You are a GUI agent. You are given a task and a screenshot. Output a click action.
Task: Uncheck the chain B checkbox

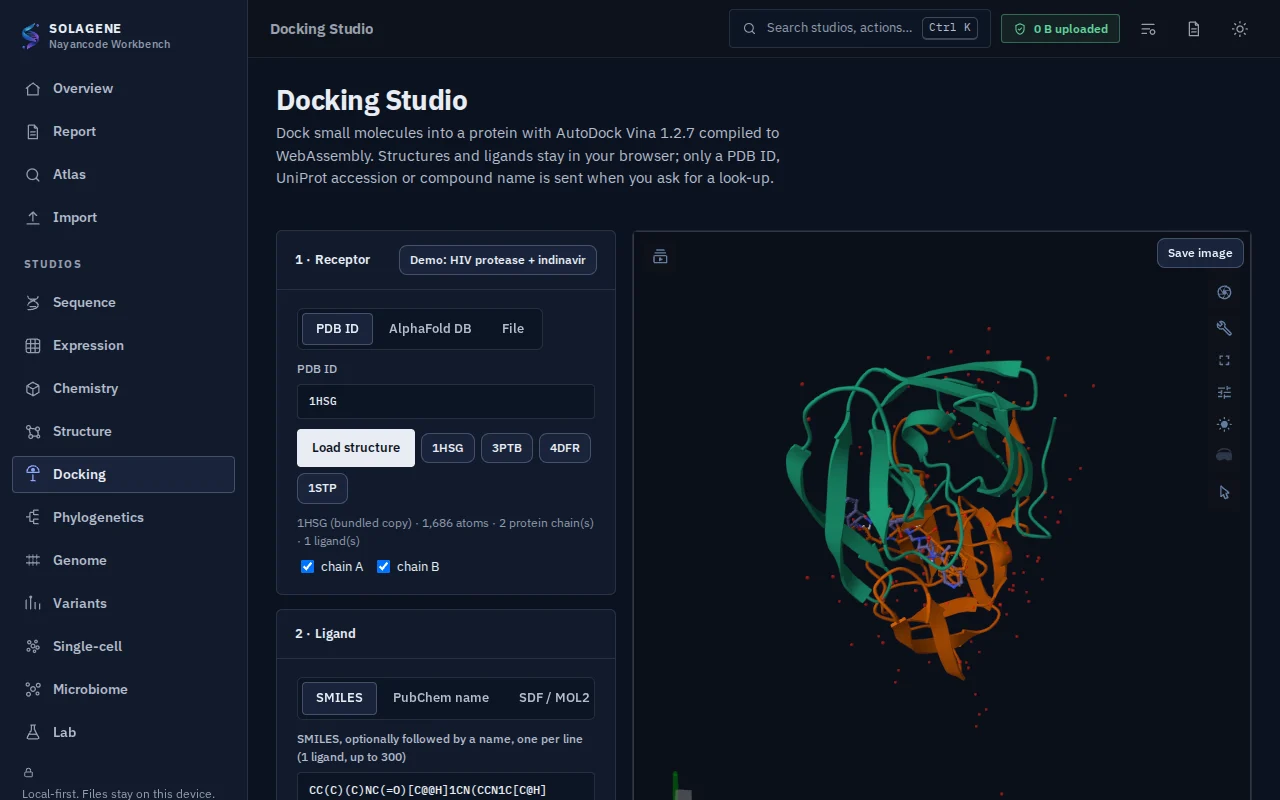383,567
